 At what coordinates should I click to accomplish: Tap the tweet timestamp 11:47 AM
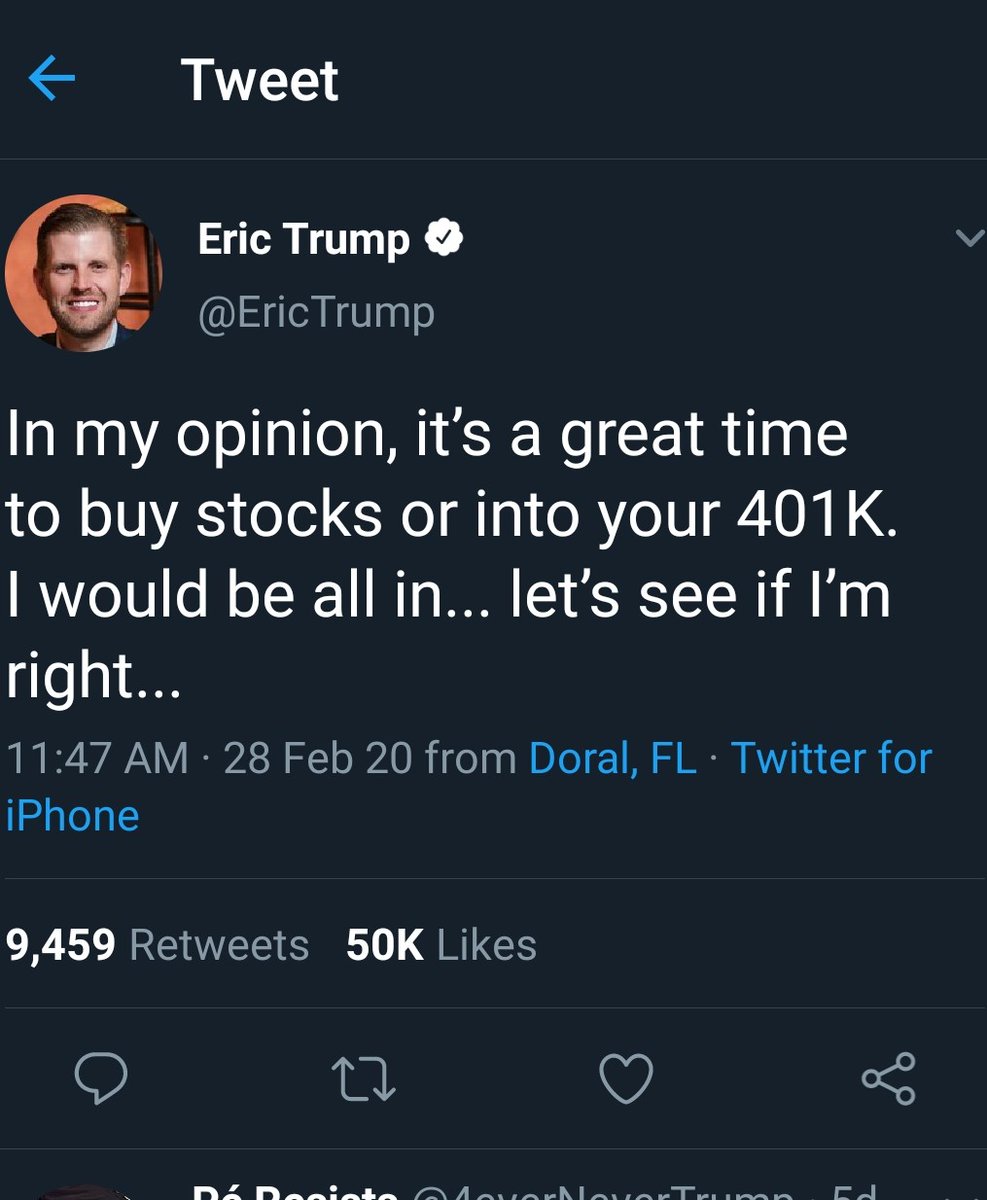pyautogui.click(x=98, y=758)
